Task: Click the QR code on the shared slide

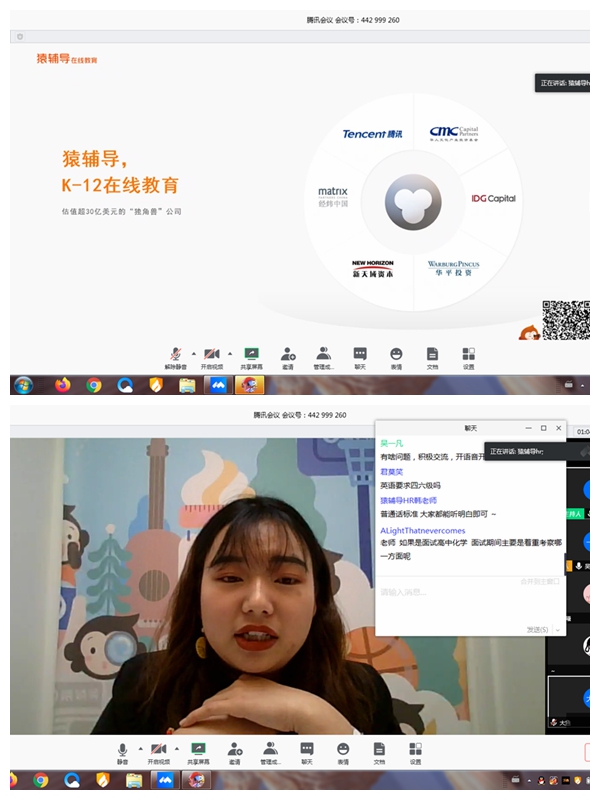Action: click(566, 320)
